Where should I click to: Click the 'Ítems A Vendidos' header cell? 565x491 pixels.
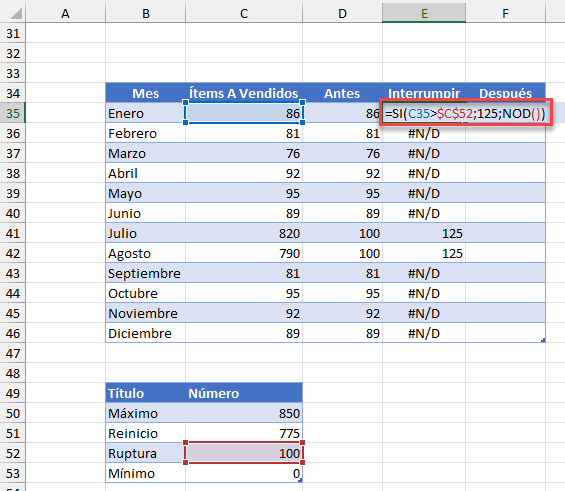(x=244, y=93)
